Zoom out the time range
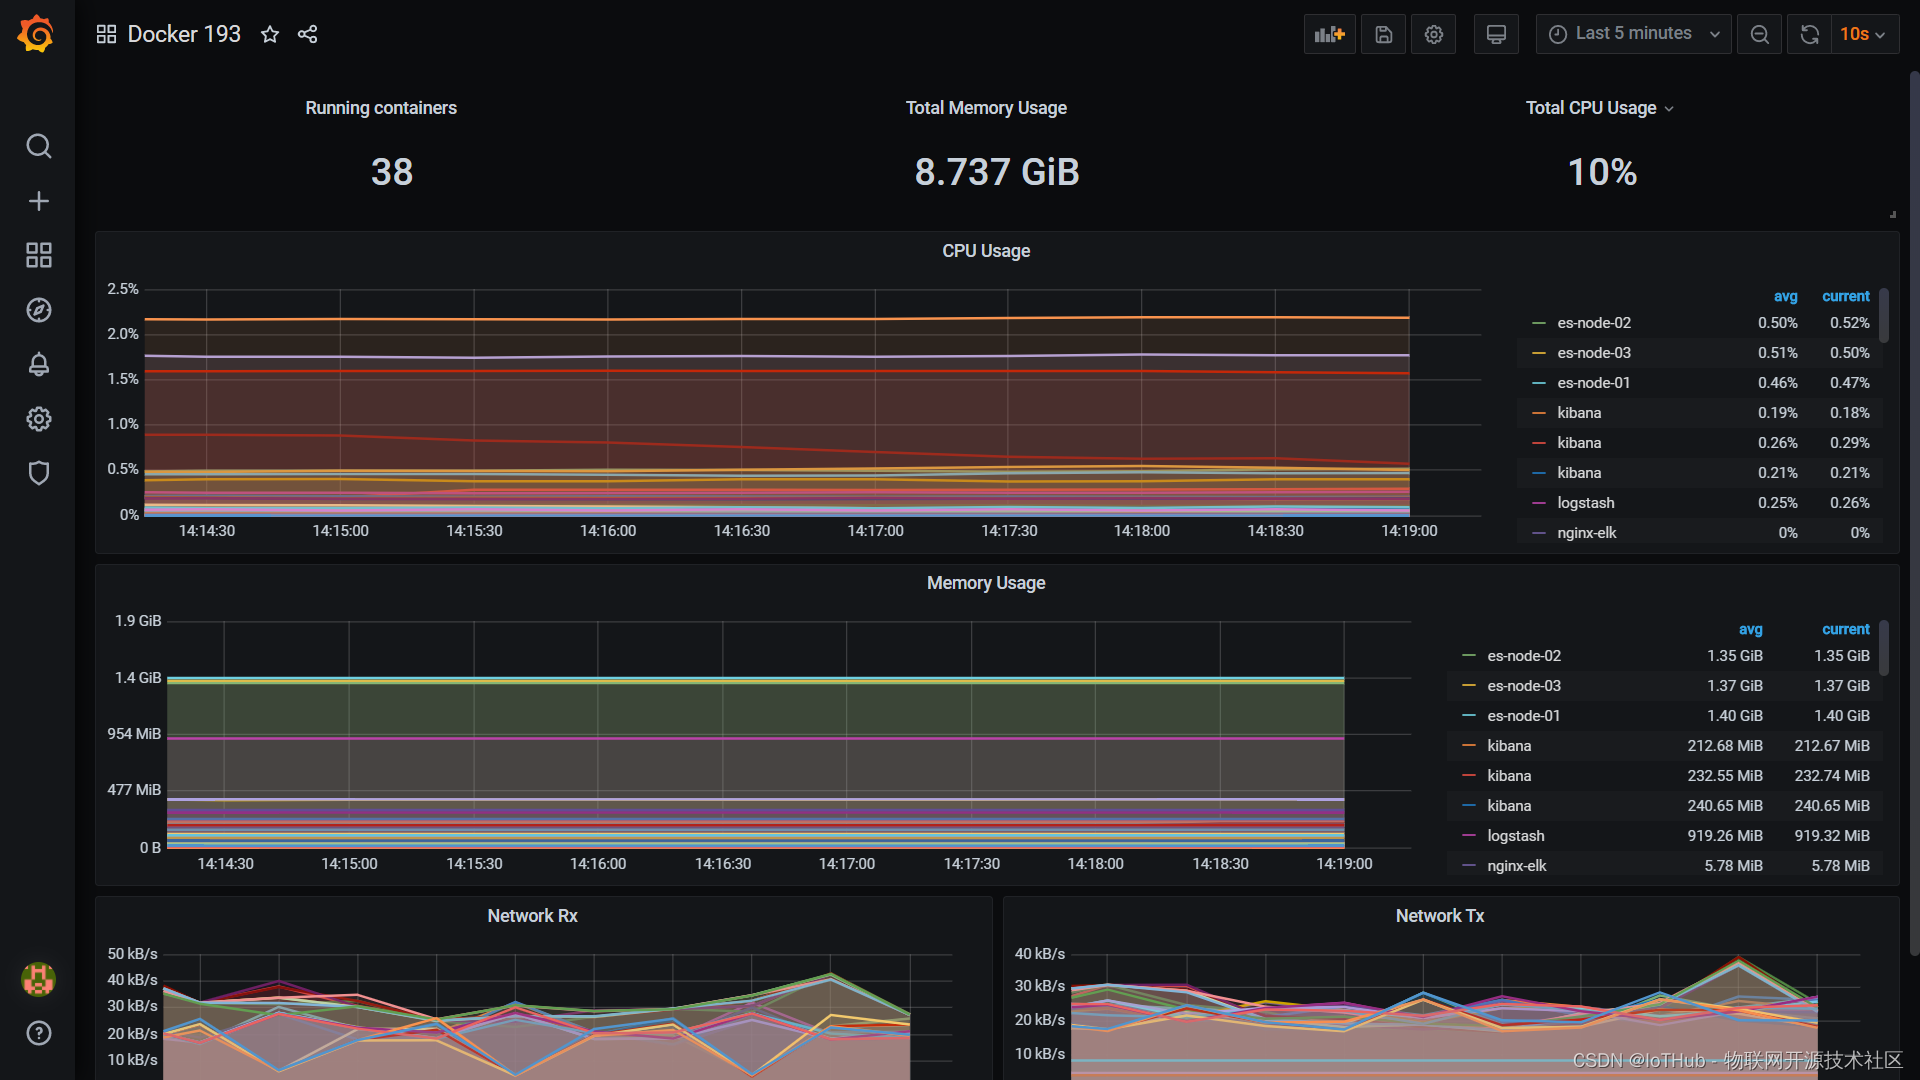 coord(1759,34)
